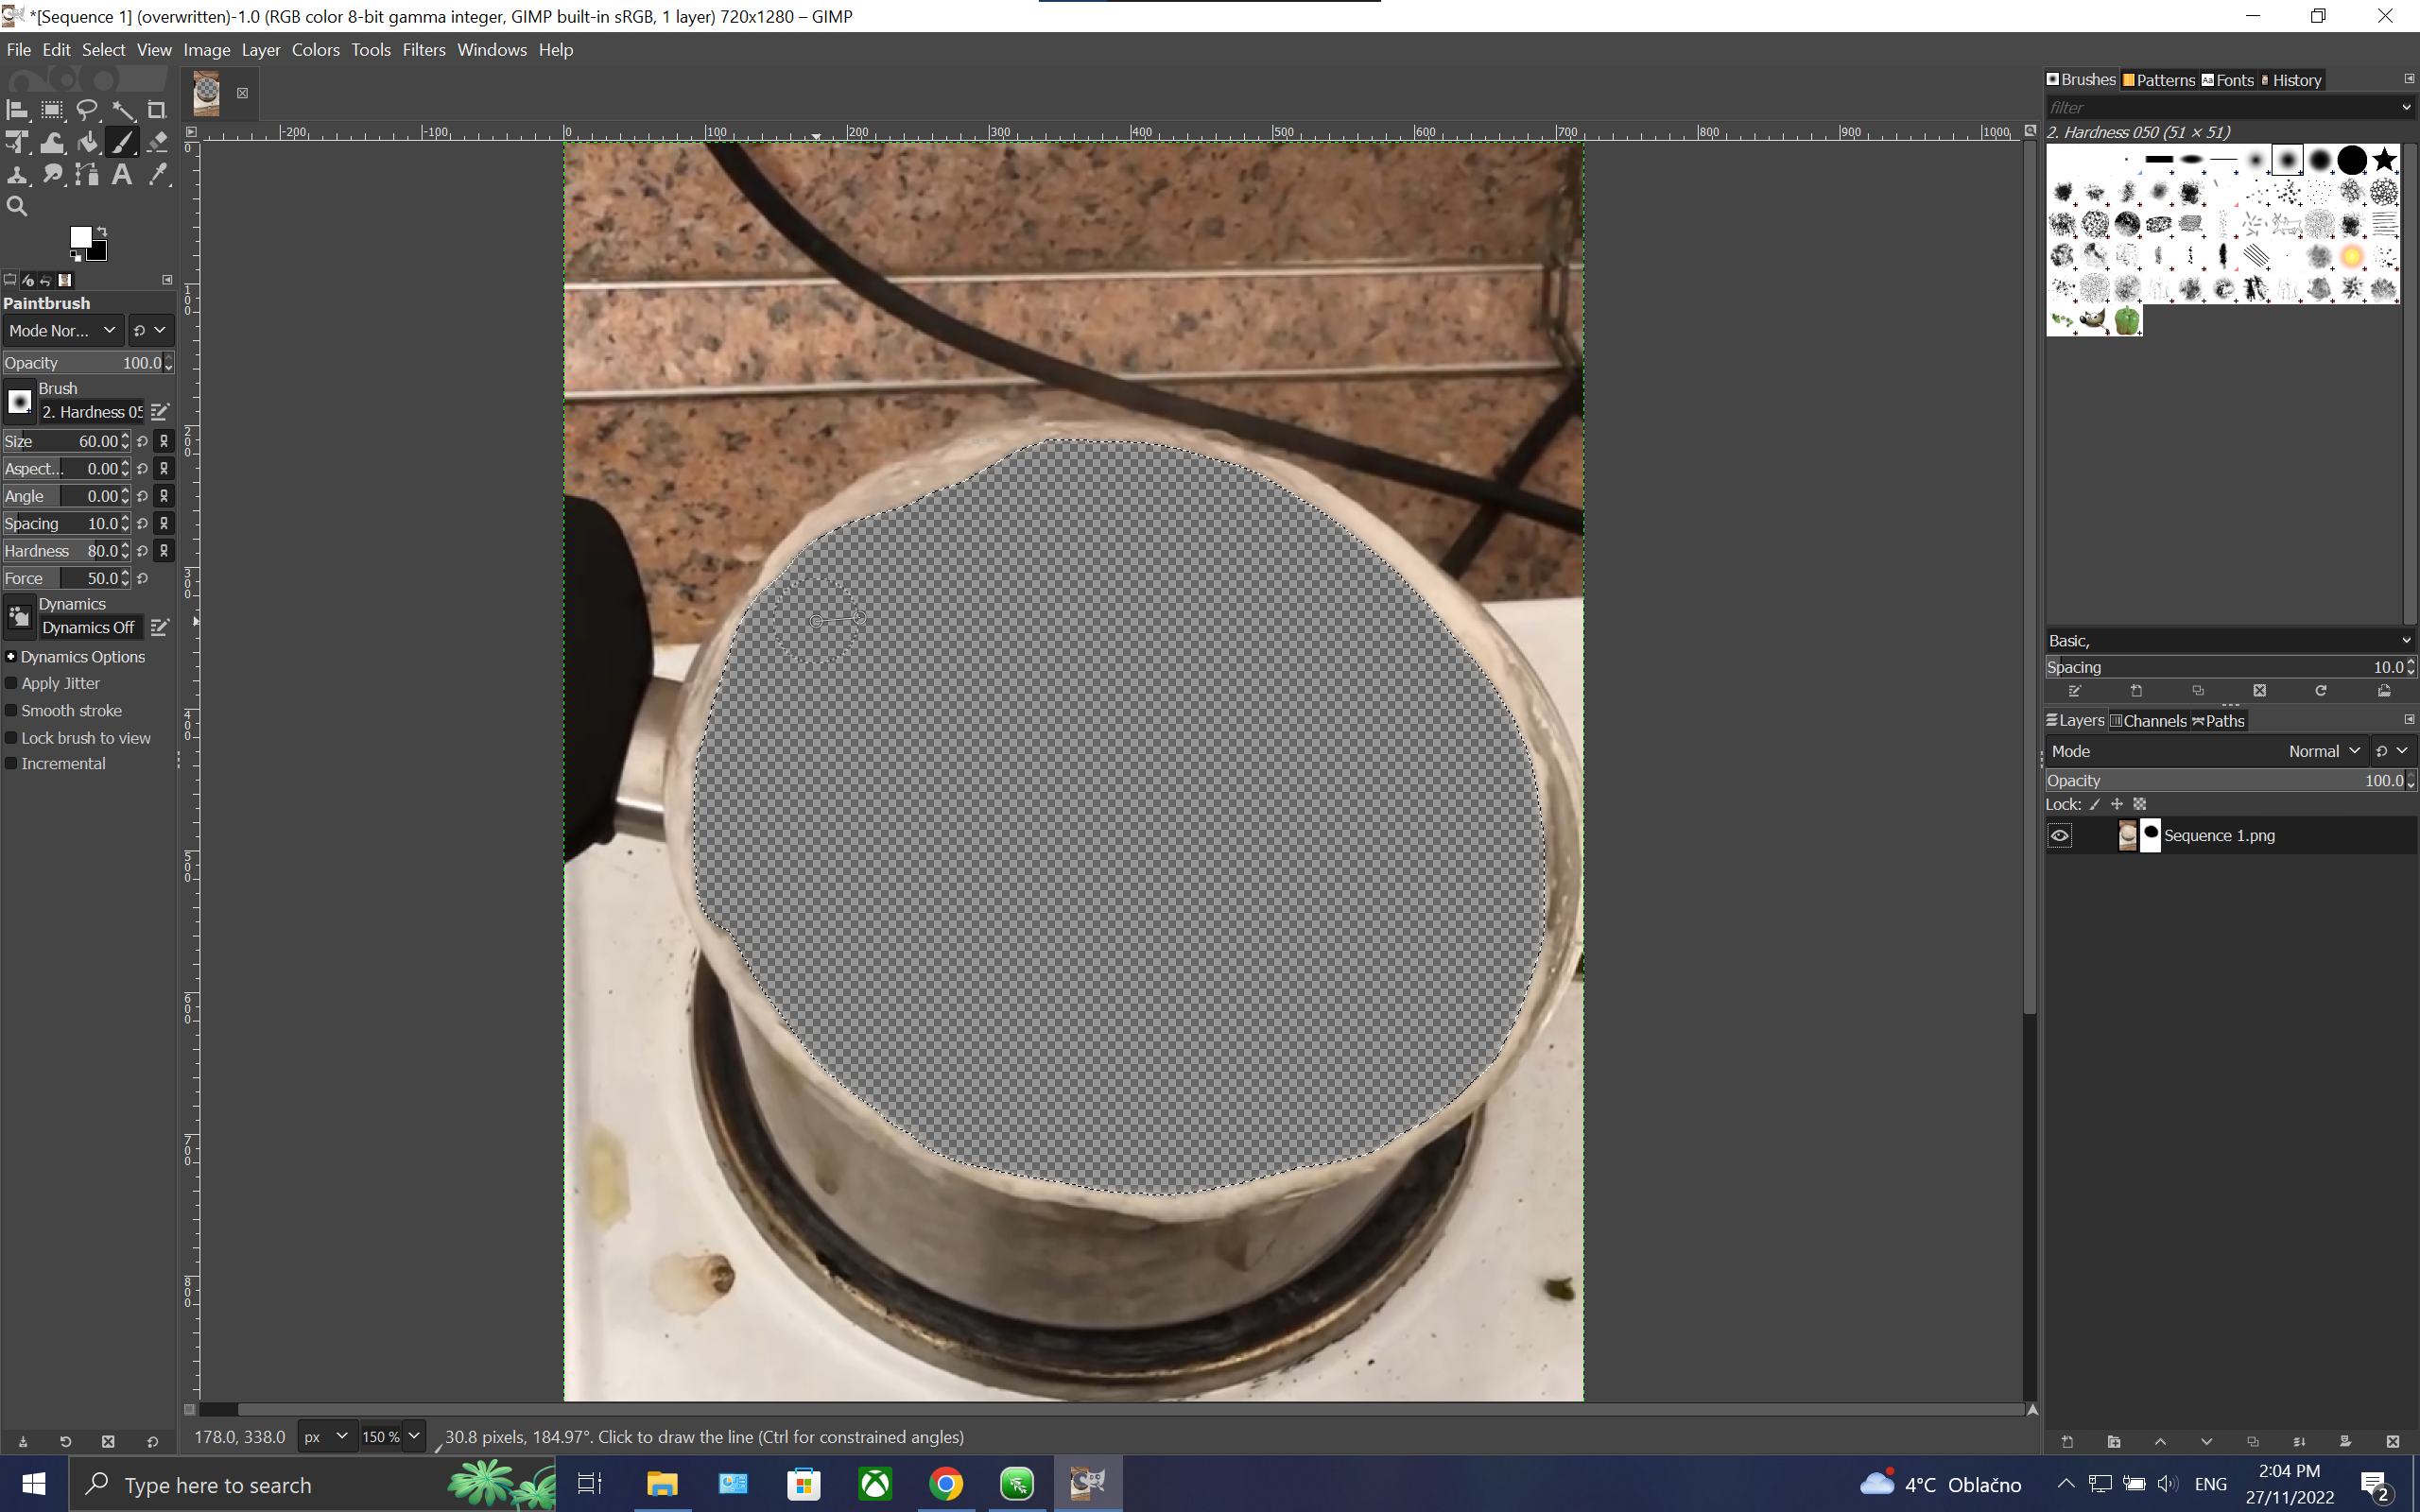Open the px units dropdown
The width and height of the screenshot is (2420, 1512).
(326, 1436)
